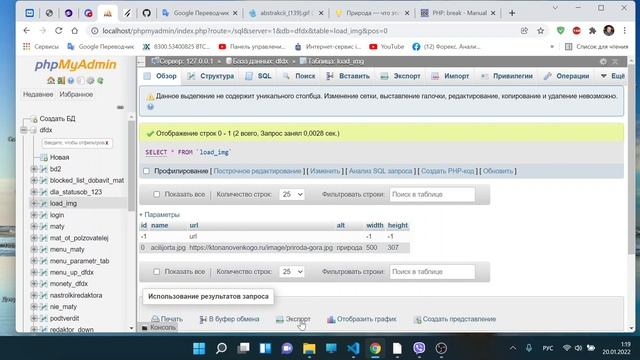
Task: Click the sidebar table filter field
Action: [77, 143]
